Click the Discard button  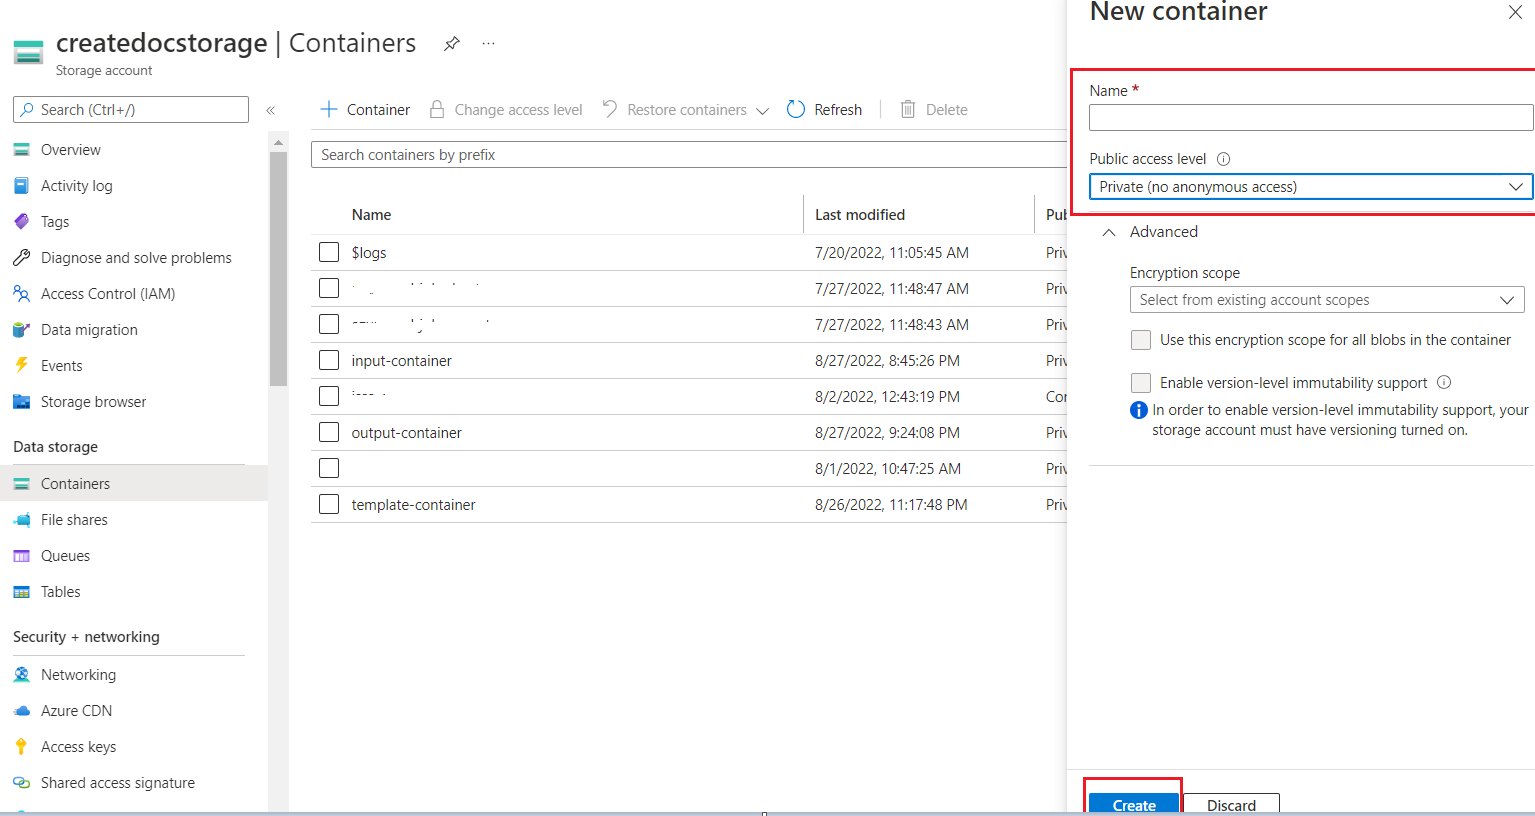tap(1231, 804)
